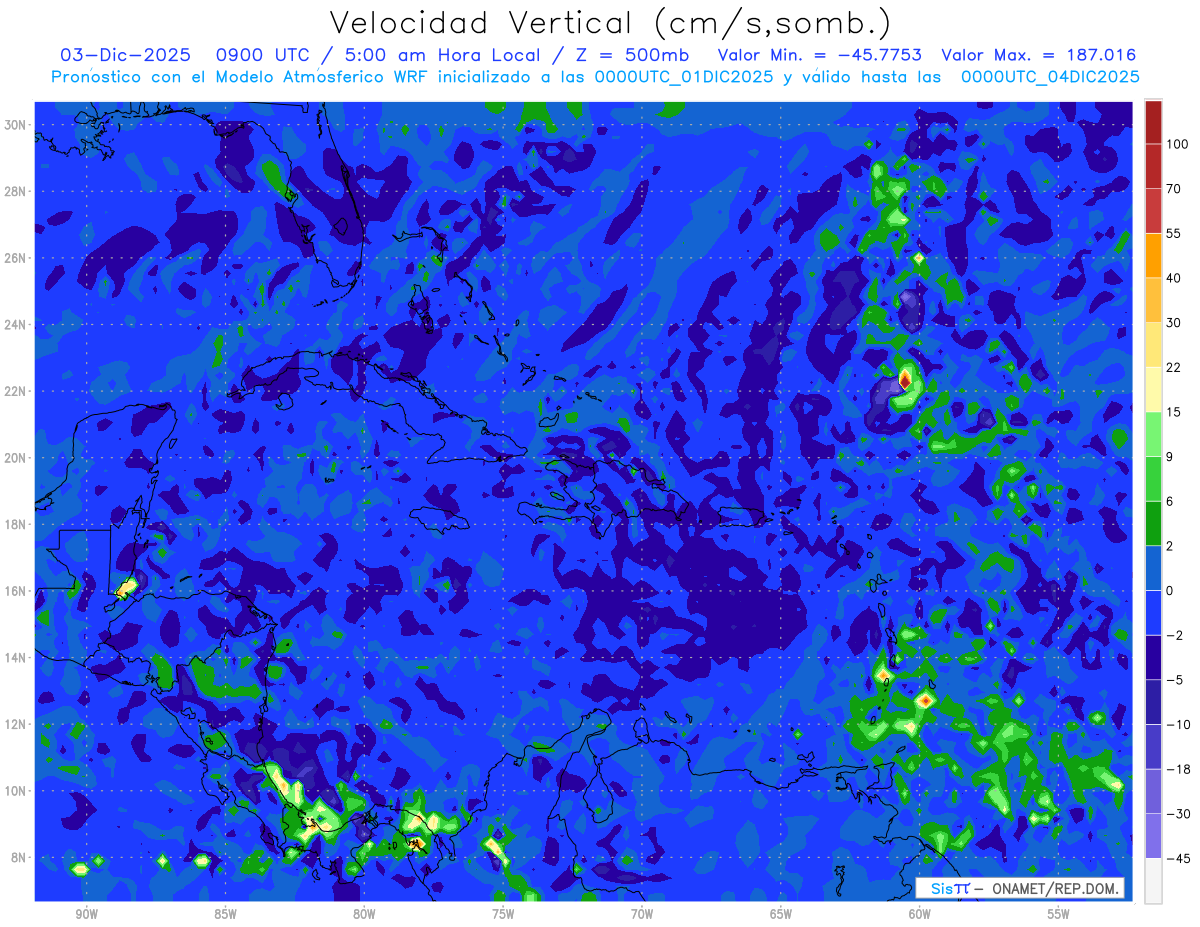This screenshot has height=927, width=1200.
Task: Click the colorbar value label '-45'
Action: [x=1177, y=859]
